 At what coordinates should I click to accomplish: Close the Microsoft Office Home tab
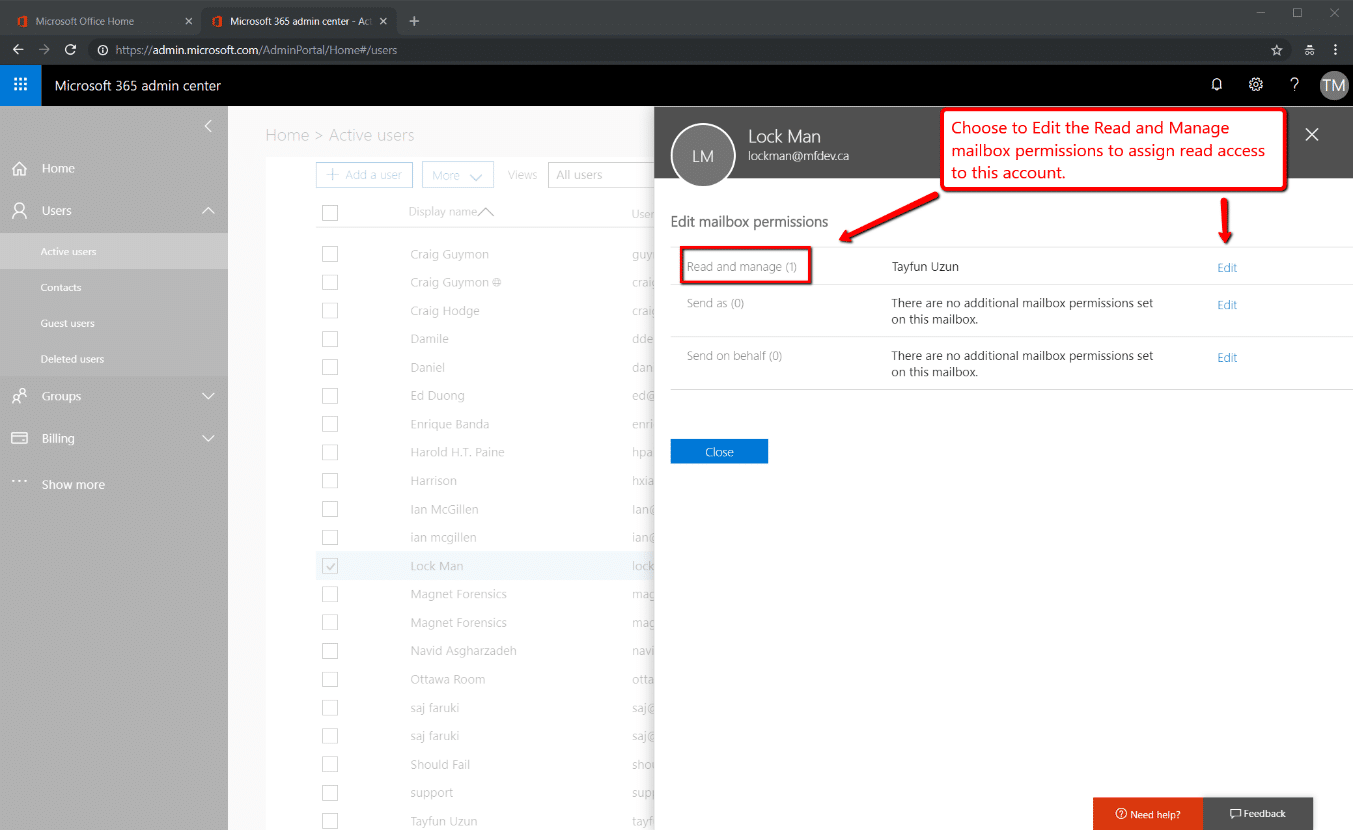coord(189,21)
